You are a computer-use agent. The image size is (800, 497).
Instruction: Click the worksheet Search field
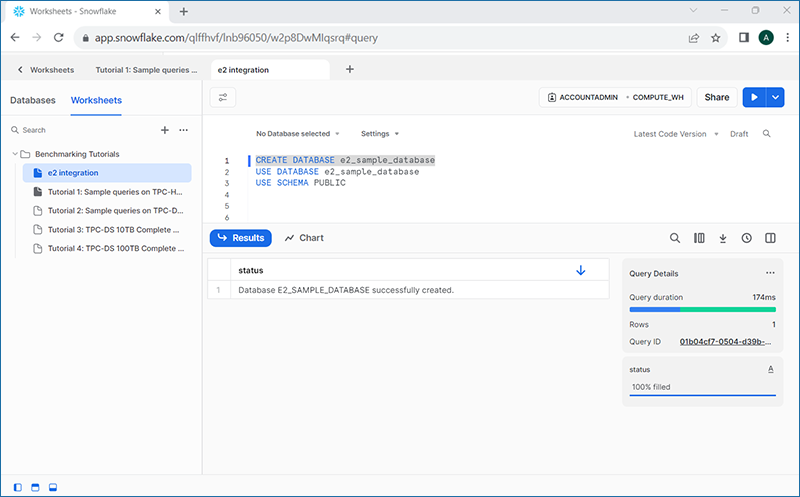[x=82, y=130]
